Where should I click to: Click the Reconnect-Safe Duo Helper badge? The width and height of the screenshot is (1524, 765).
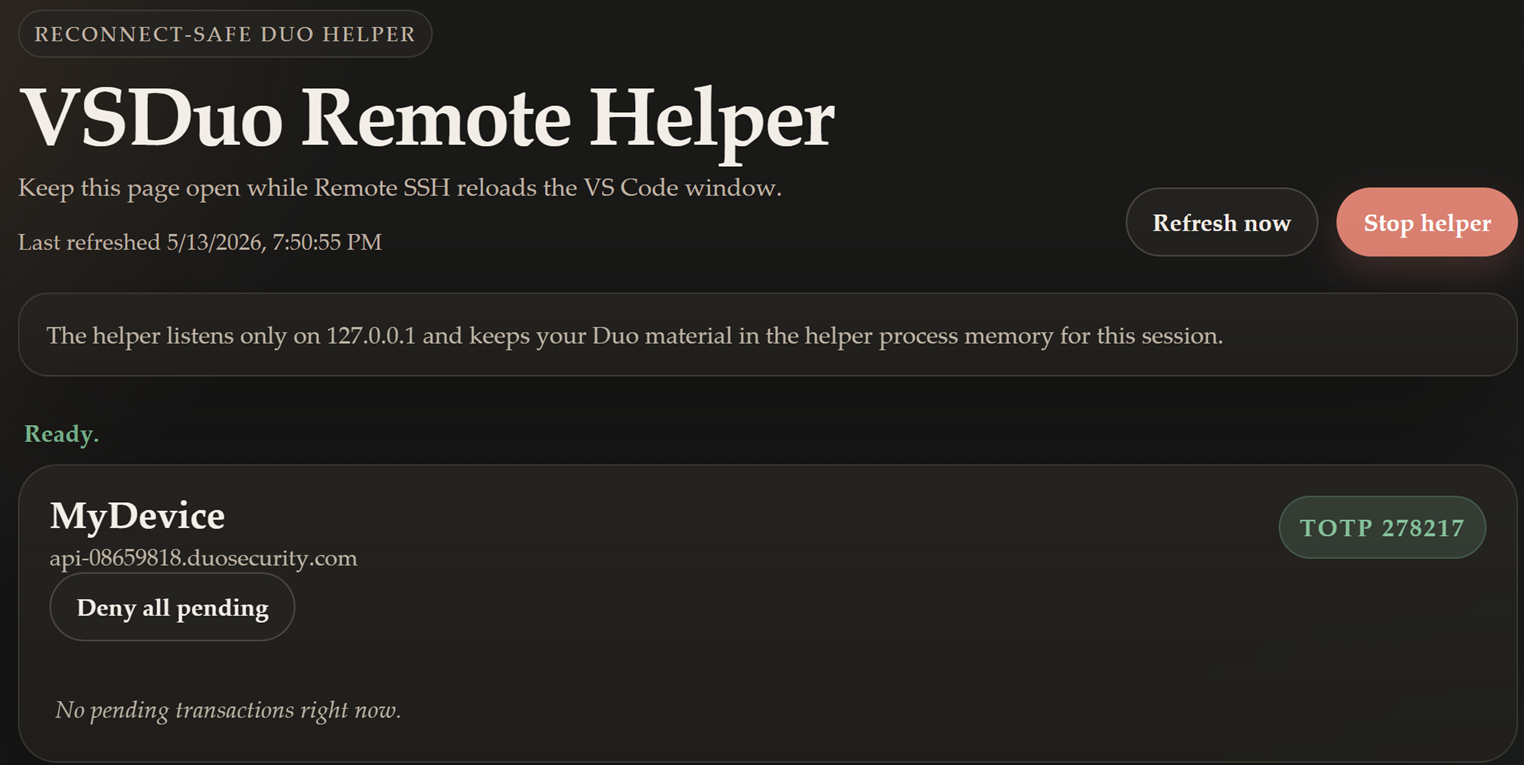click(225, 34)
